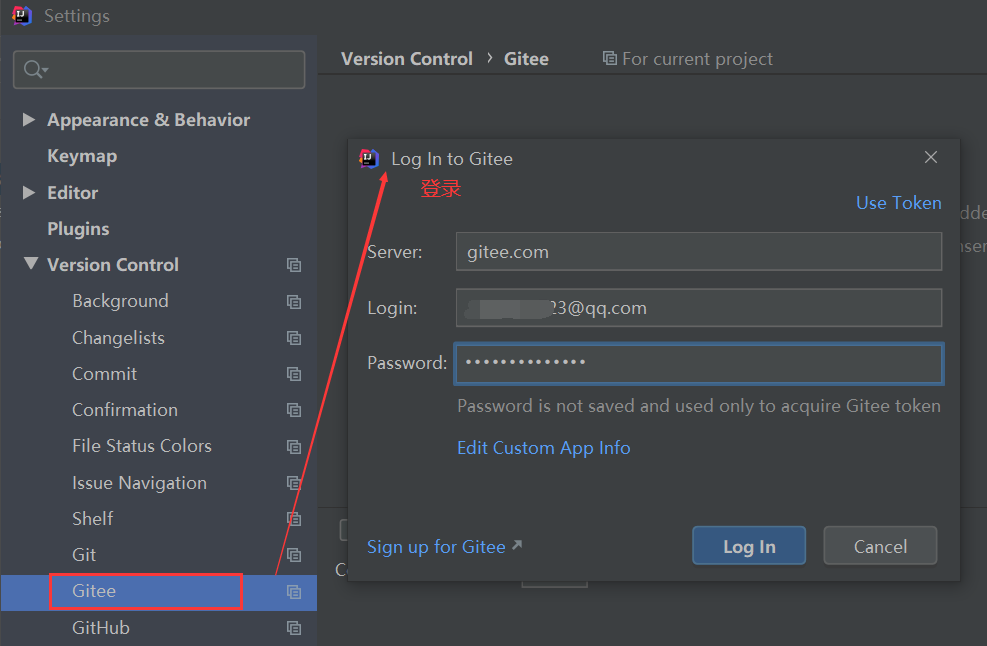
Task: Open Edit Custom App Info link
Action: coord(543,448)
